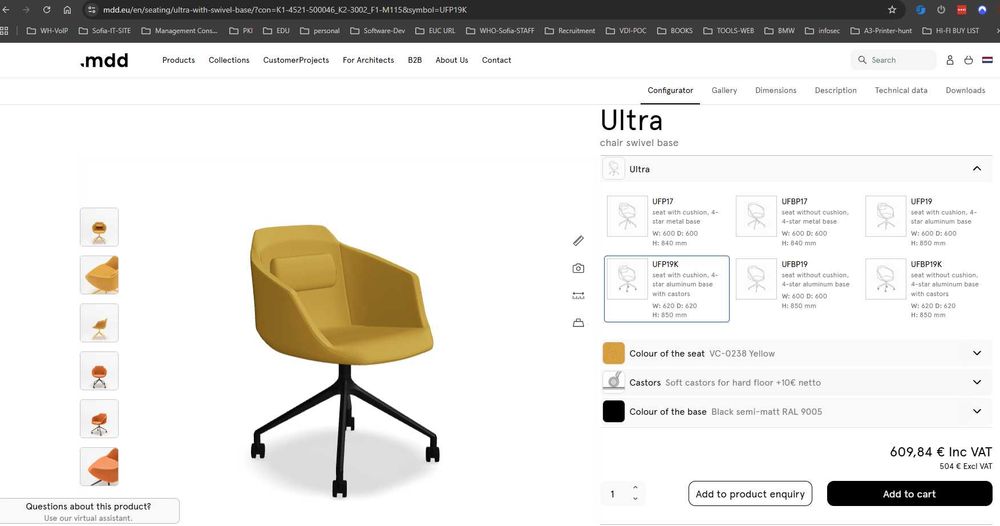Viewport: 1000px width, 526px height.
Task: Expand Colour of the seat options
Action: click(976, 353)
